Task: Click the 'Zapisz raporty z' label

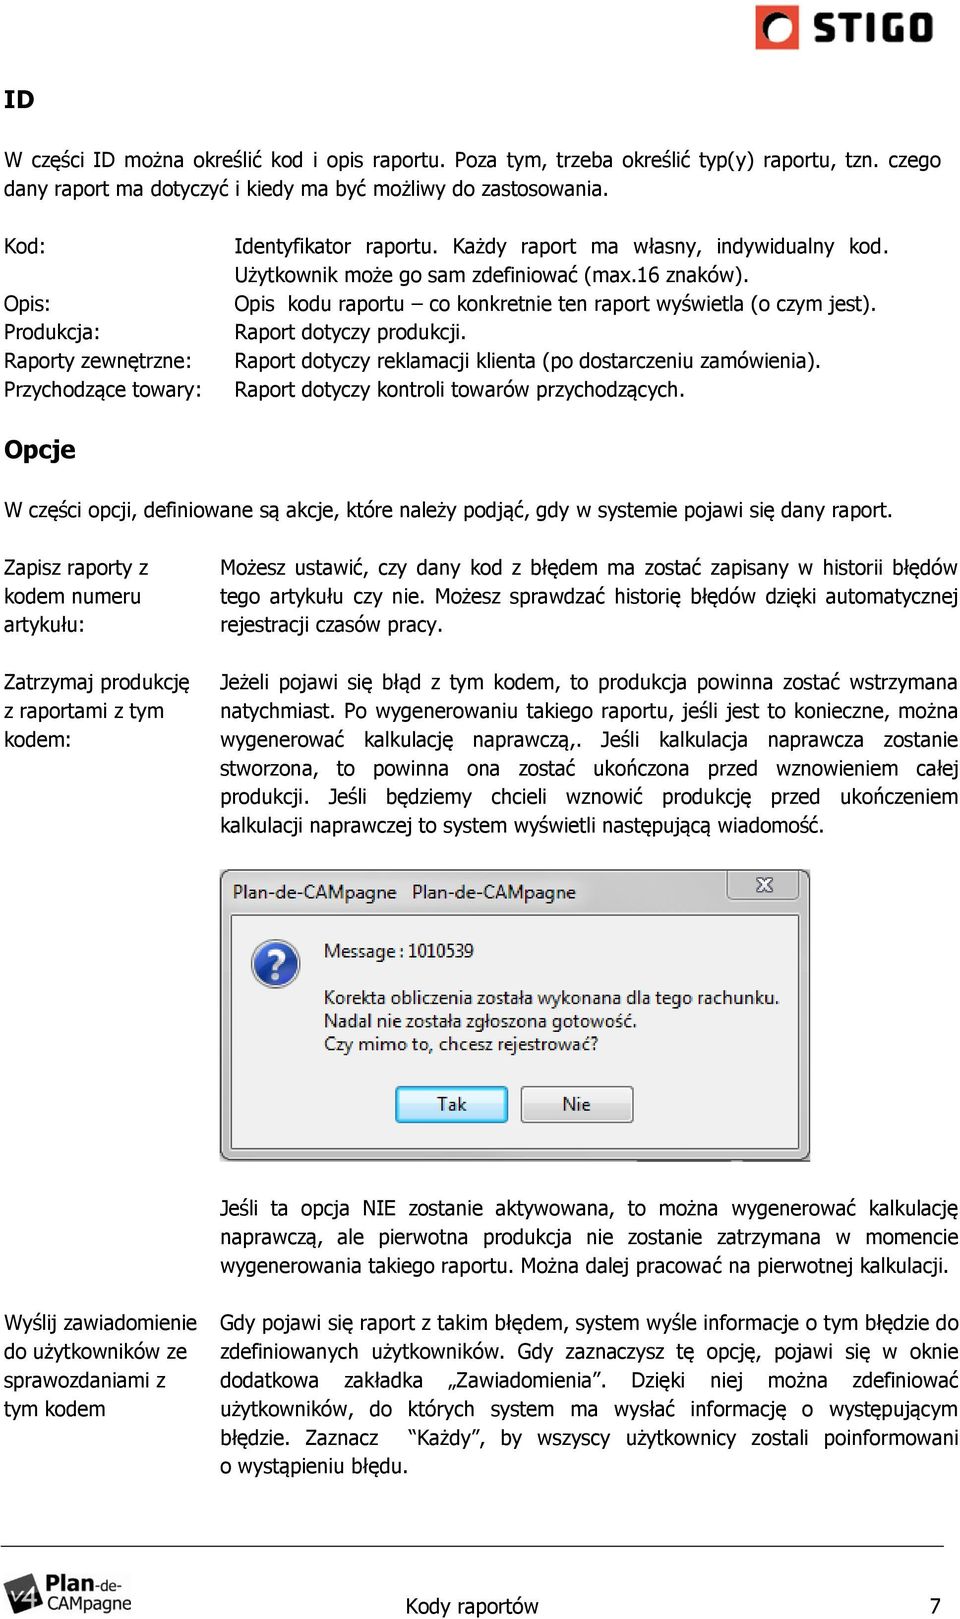Action: tap(76, 568)
